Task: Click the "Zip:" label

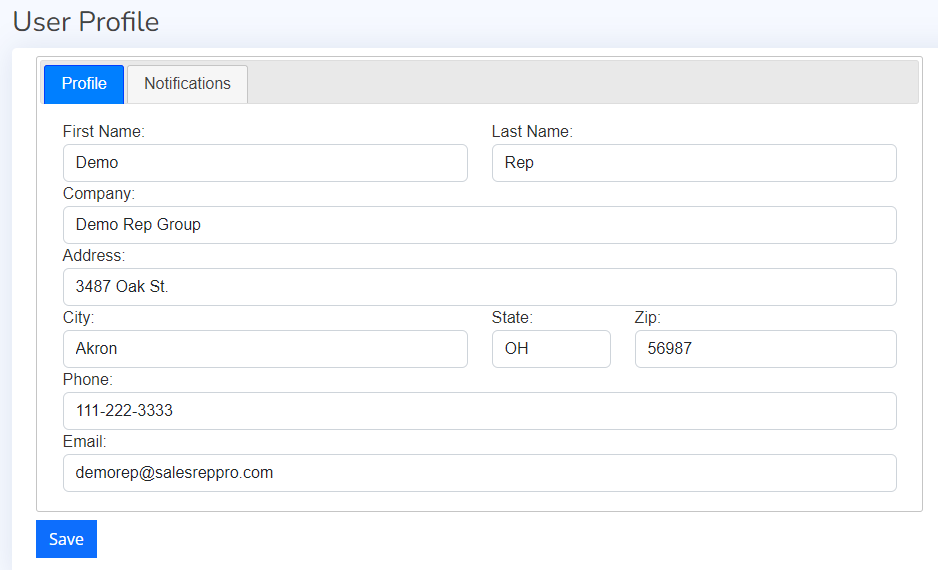Action: (x=648, y=317)
